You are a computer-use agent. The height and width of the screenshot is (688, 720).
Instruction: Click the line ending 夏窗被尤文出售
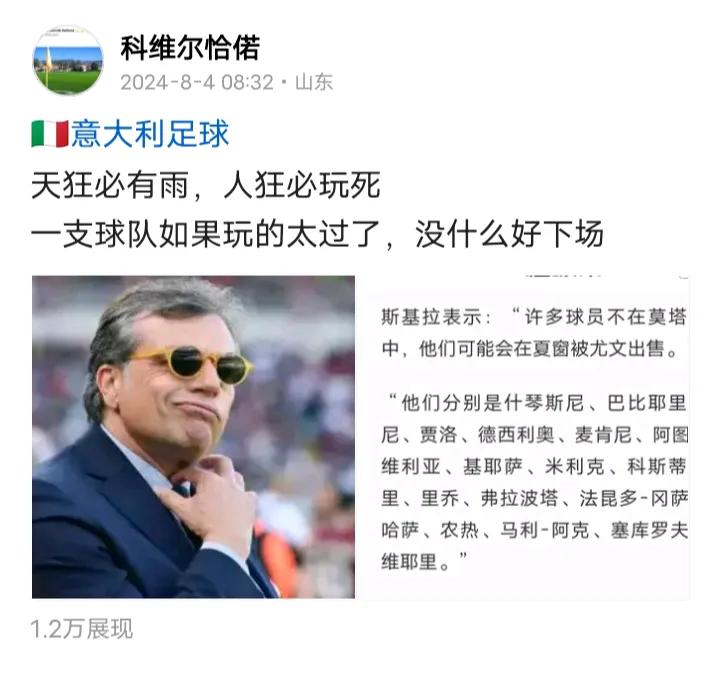pyautogui.click(x=530, y=349)
